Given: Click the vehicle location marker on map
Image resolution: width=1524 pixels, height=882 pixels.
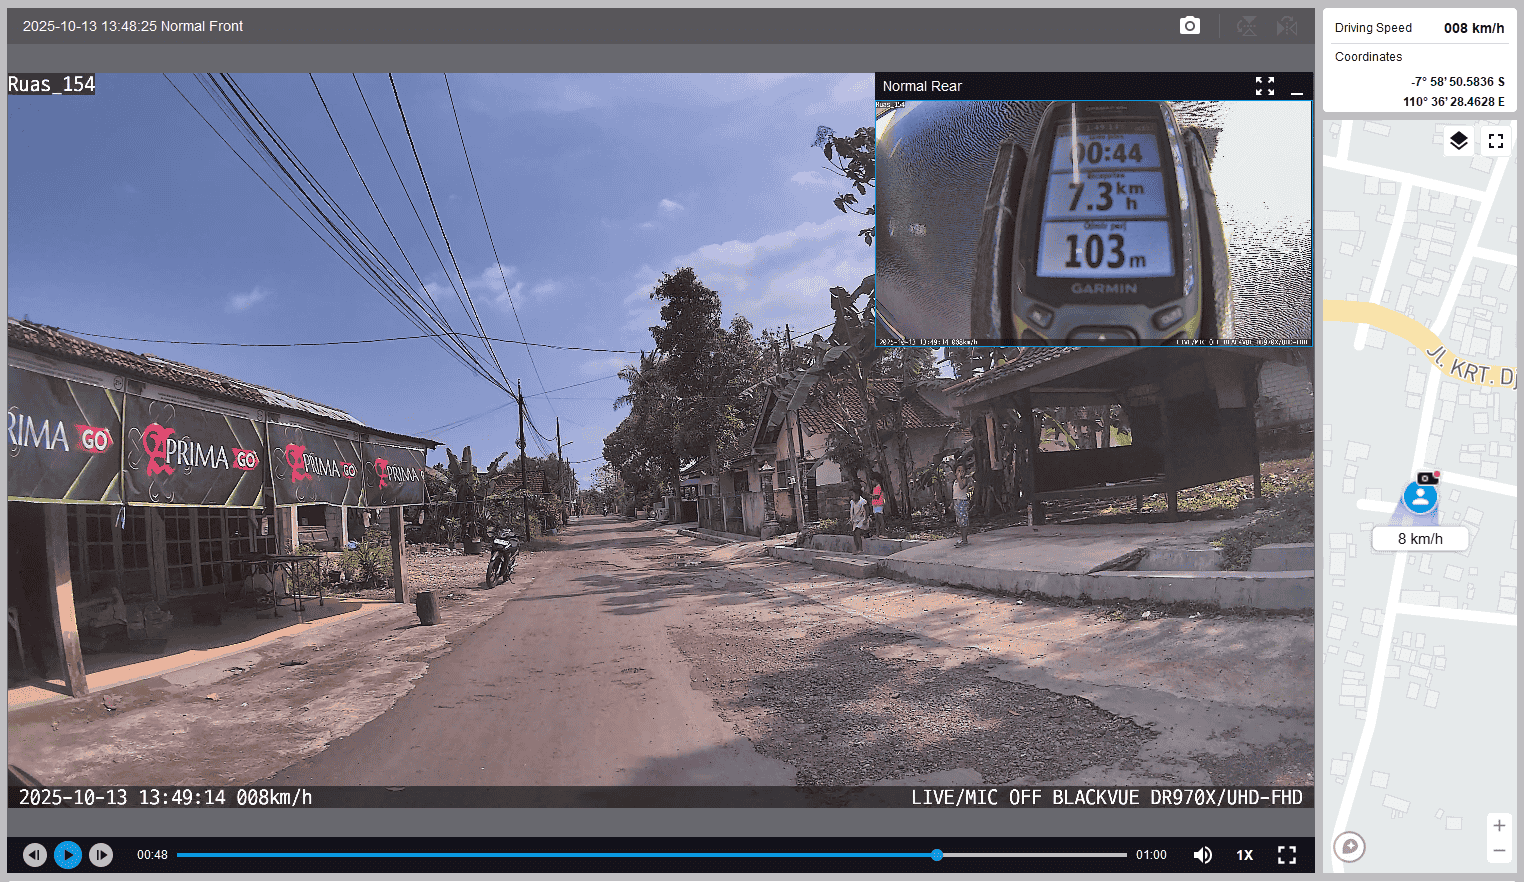Looking at the screenshot, I should (x=1420, y=496).
